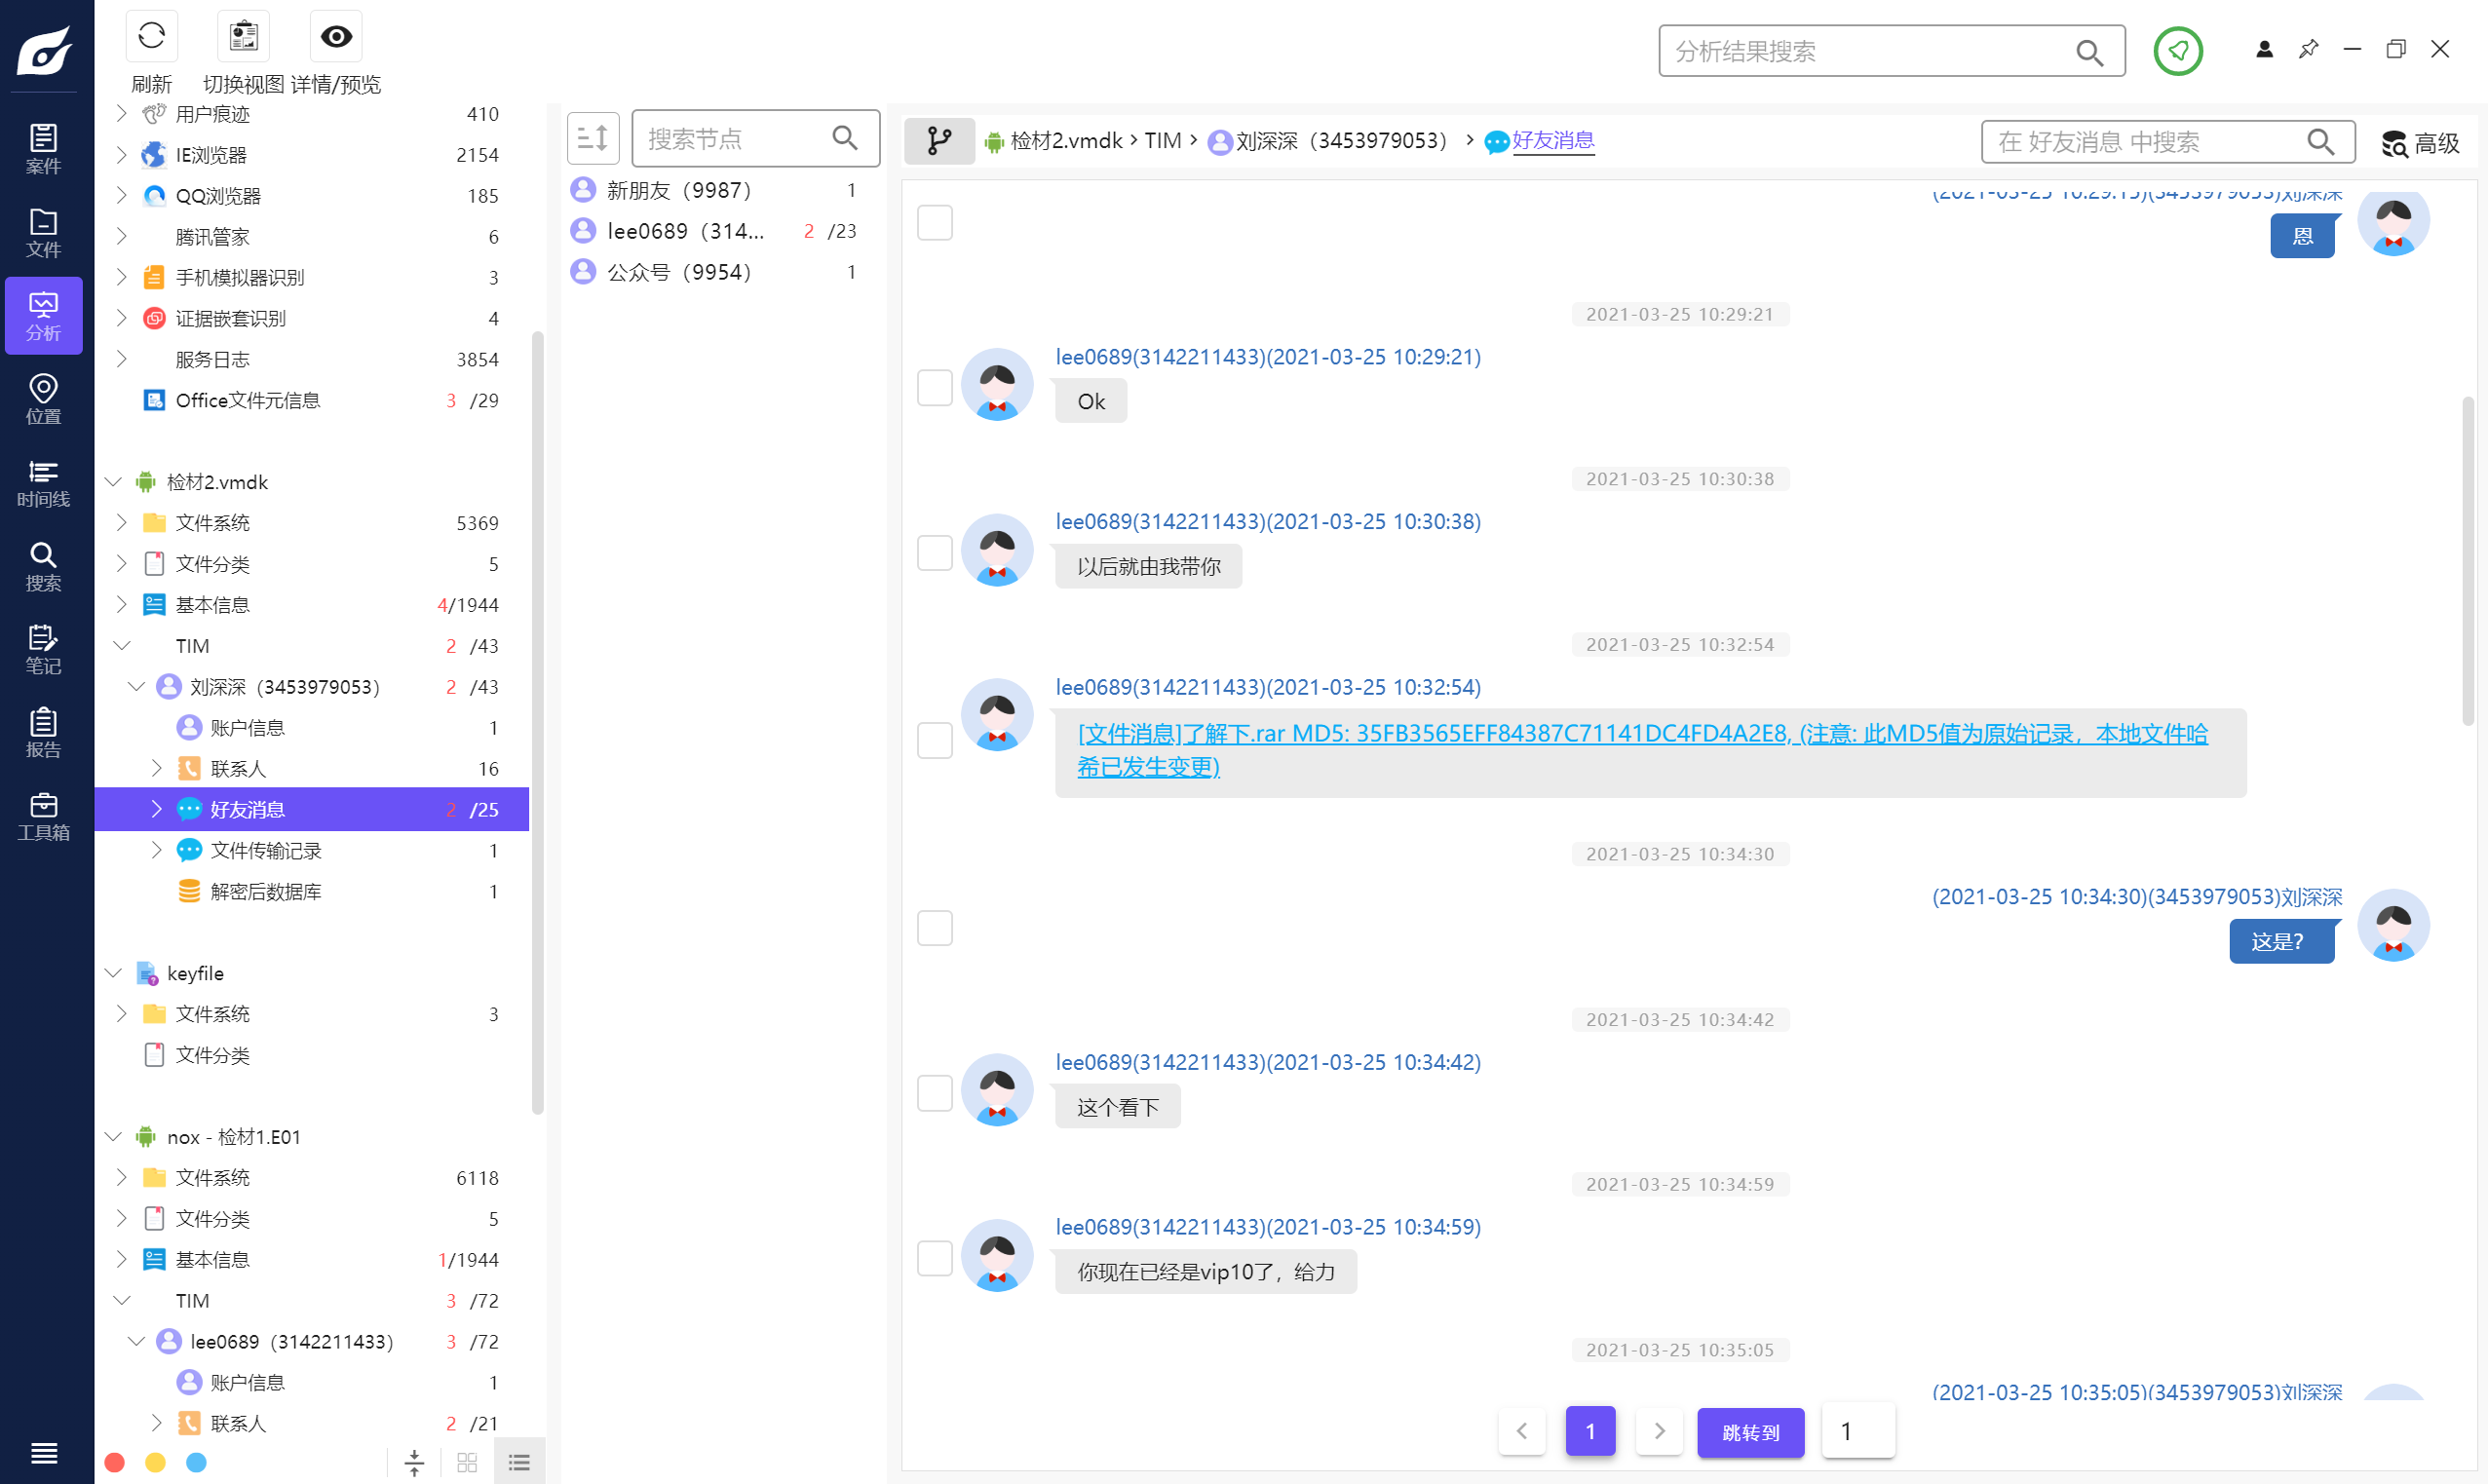This screenshot has height=1484, width=2488.
Task: Open the timeline (时间线) sidebar icon
Action: point(43,483)
